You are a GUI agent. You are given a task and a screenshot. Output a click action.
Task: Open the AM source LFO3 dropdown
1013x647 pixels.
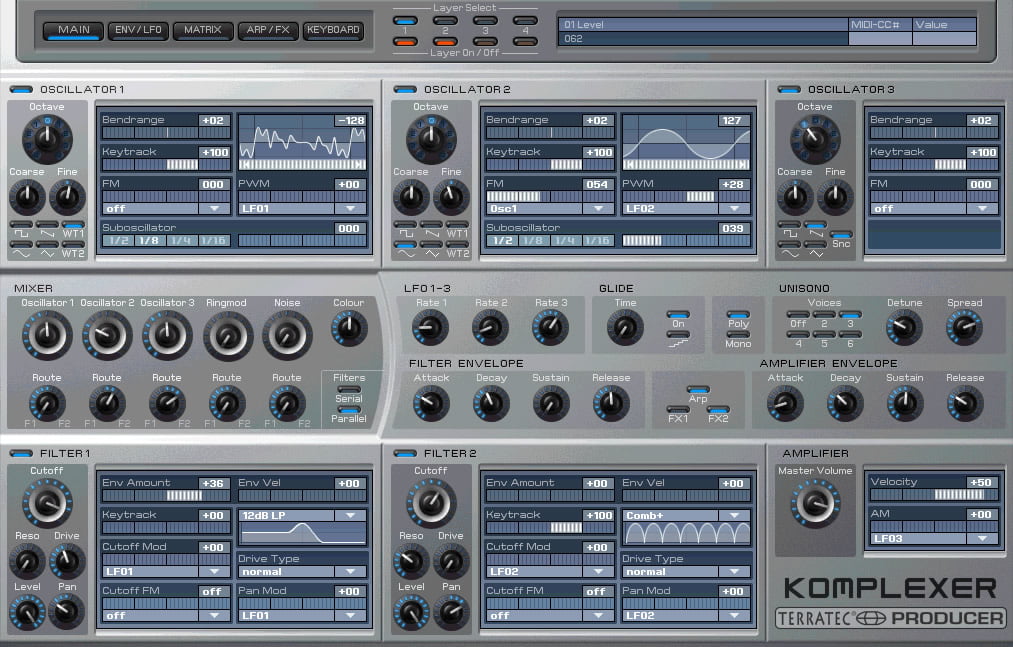(x=932, y=538)
